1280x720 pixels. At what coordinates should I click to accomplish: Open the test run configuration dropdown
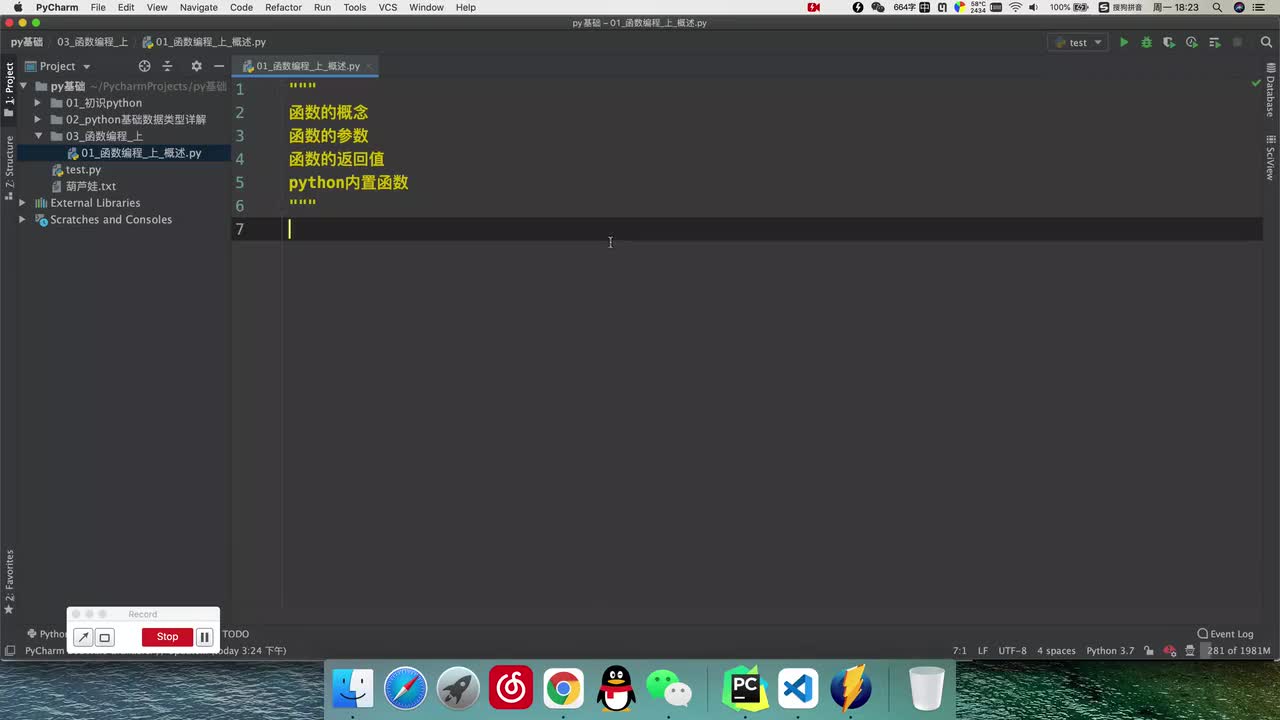(1077, 42)
